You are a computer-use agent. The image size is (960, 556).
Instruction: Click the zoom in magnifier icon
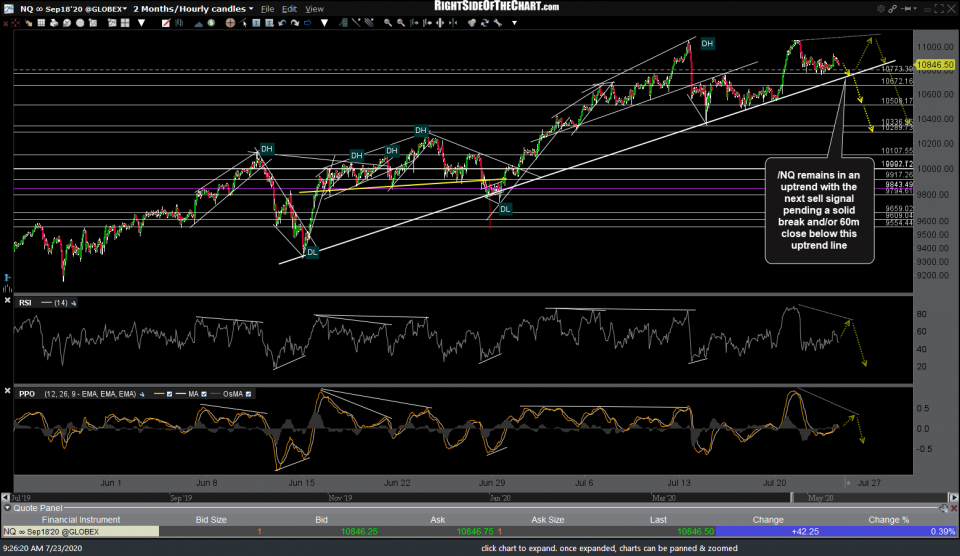(x=388, y=23)
